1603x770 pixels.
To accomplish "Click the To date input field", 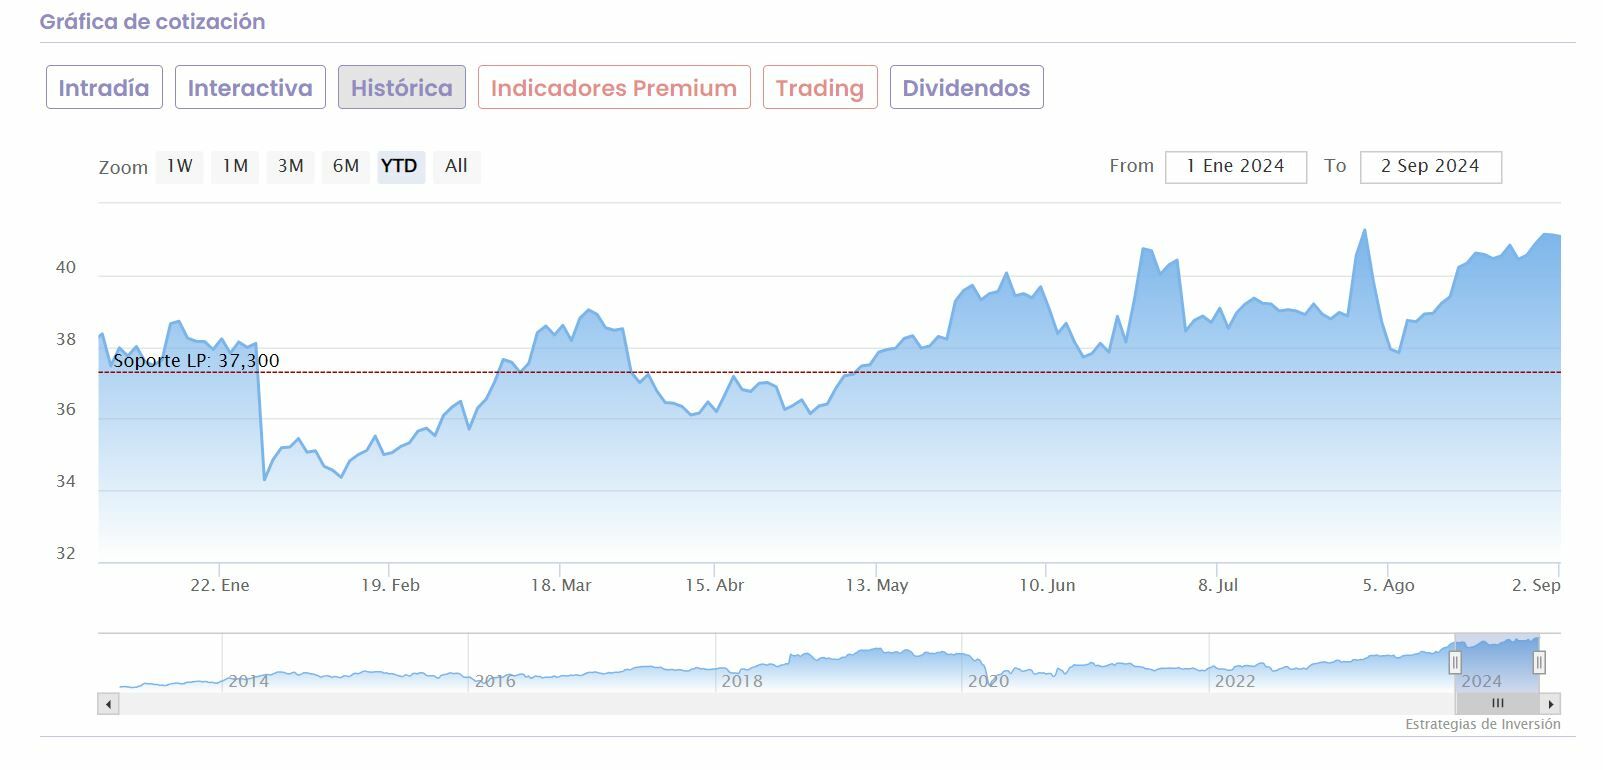I will pyautogui.click(x=1430, y=167).
